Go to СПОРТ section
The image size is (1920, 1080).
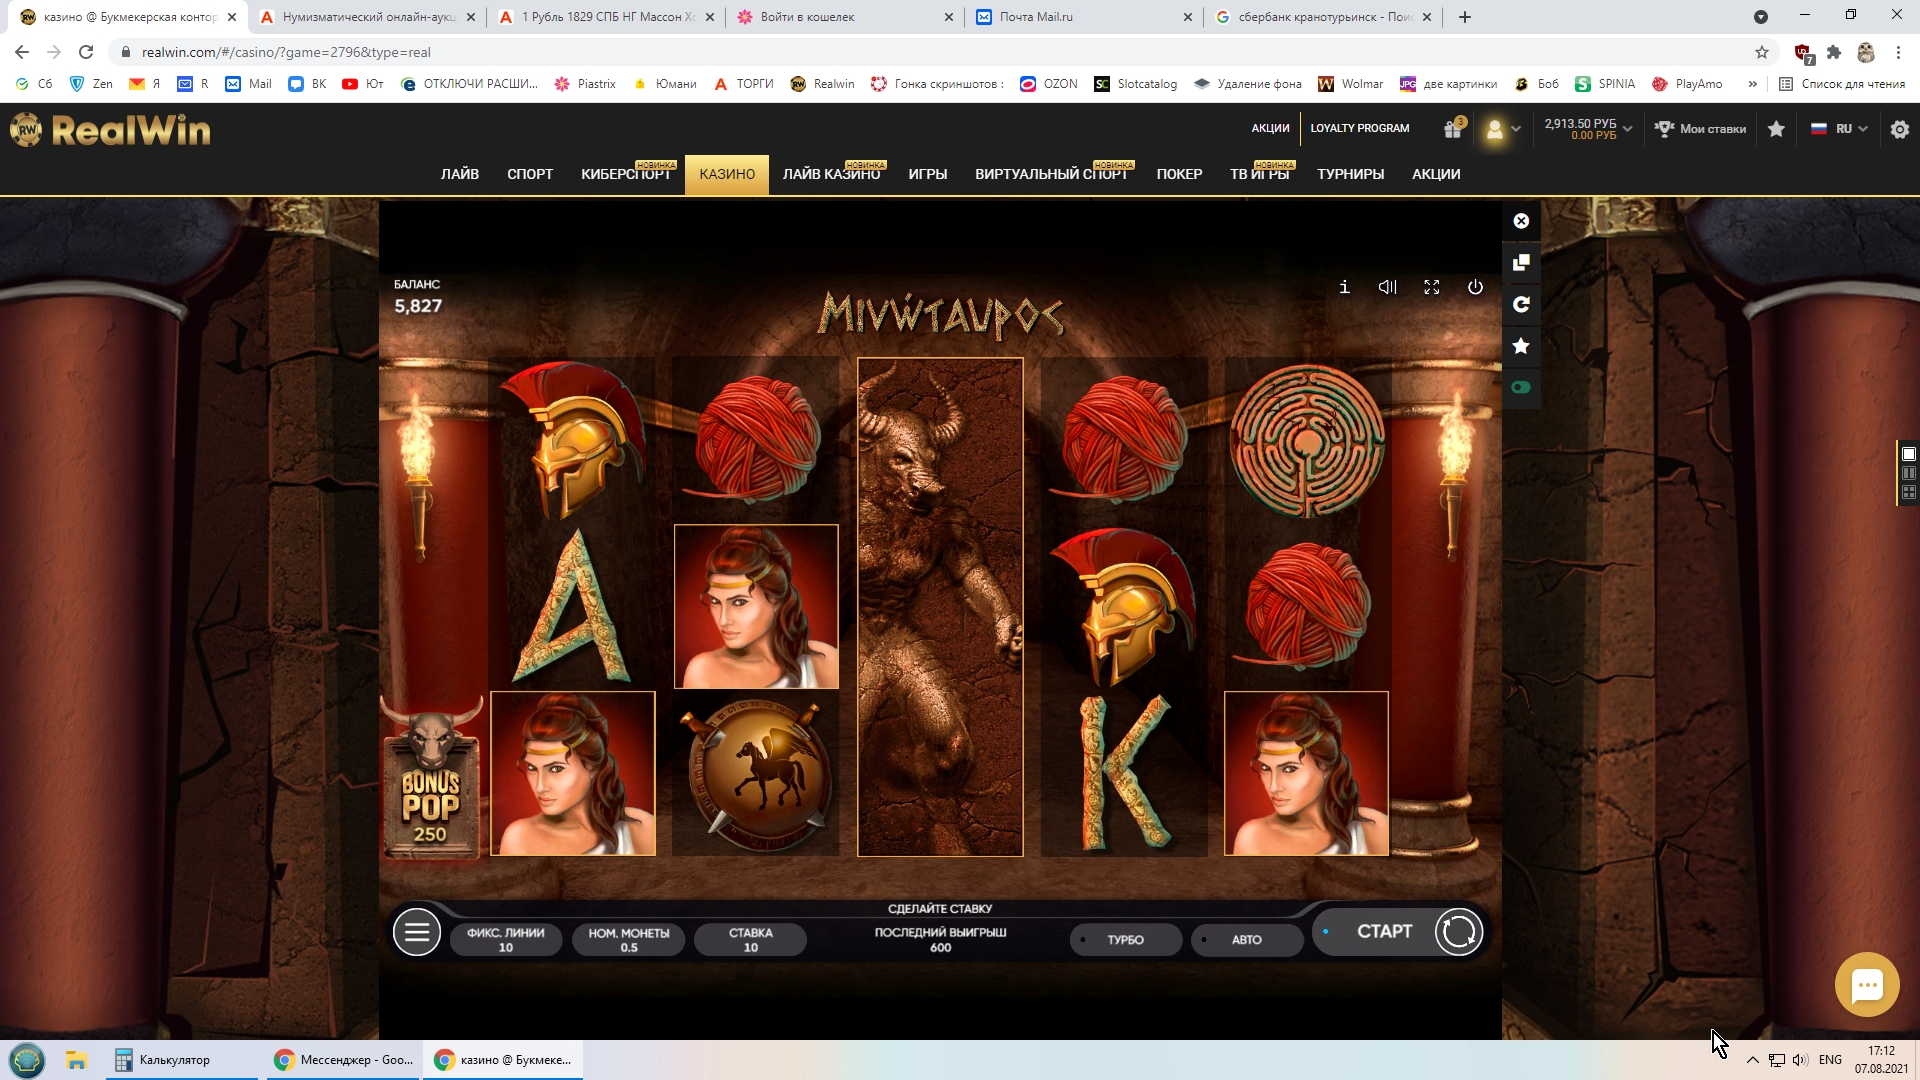tap(530, 174)
